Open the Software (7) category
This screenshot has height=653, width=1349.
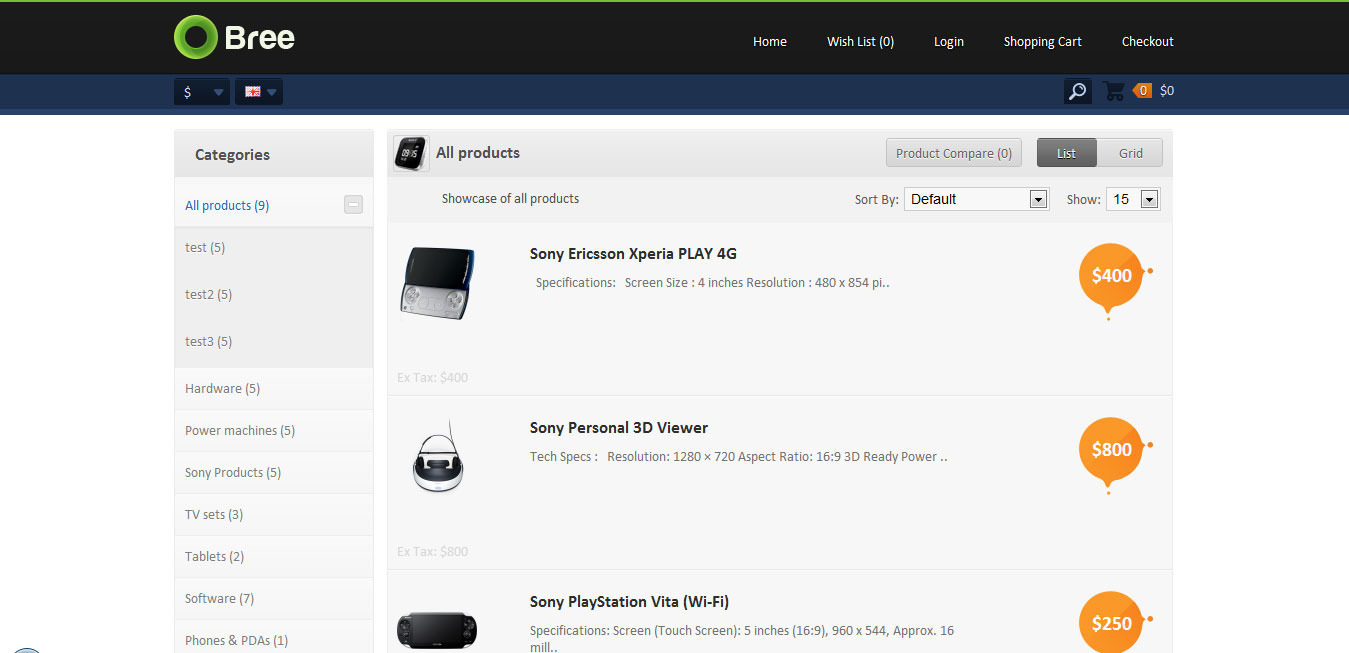pyautogui.click(x=219, y=599)
